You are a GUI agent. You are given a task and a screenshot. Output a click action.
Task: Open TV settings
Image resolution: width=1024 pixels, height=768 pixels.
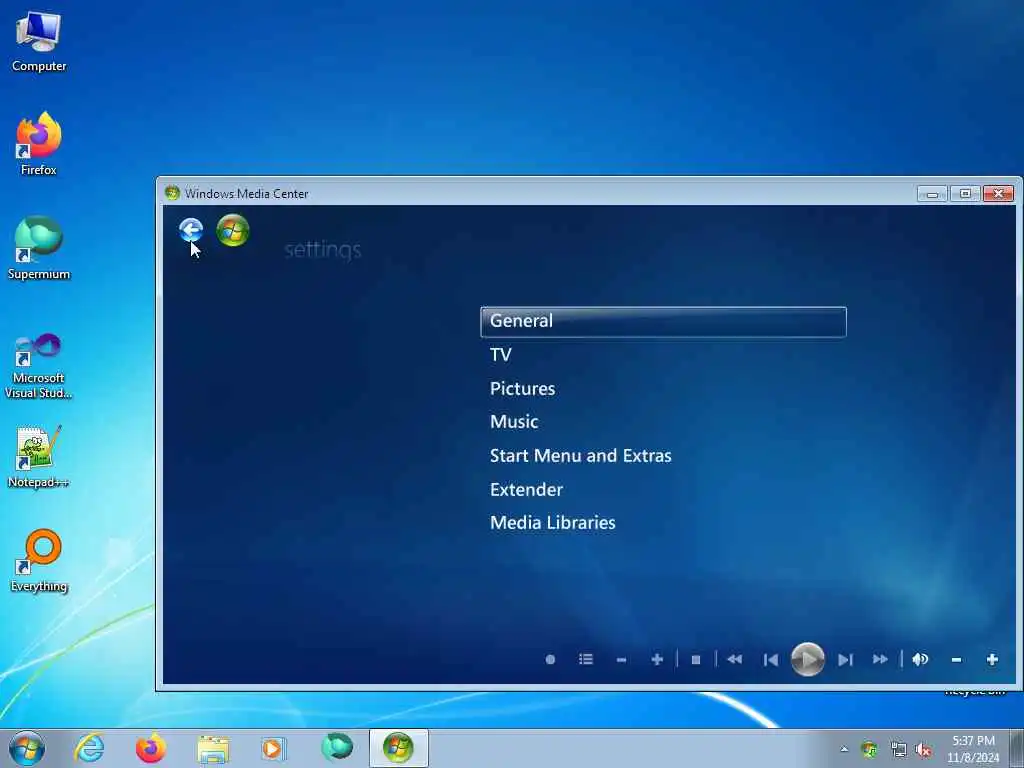500,355
